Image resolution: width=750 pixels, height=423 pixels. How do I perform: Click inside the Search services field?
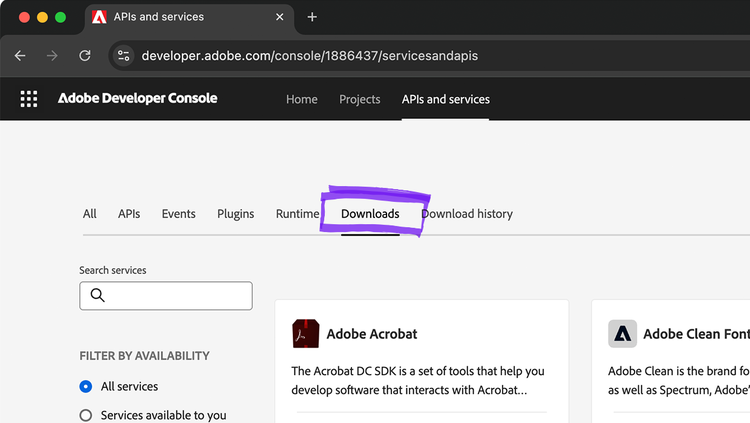[x=175, y=296]
